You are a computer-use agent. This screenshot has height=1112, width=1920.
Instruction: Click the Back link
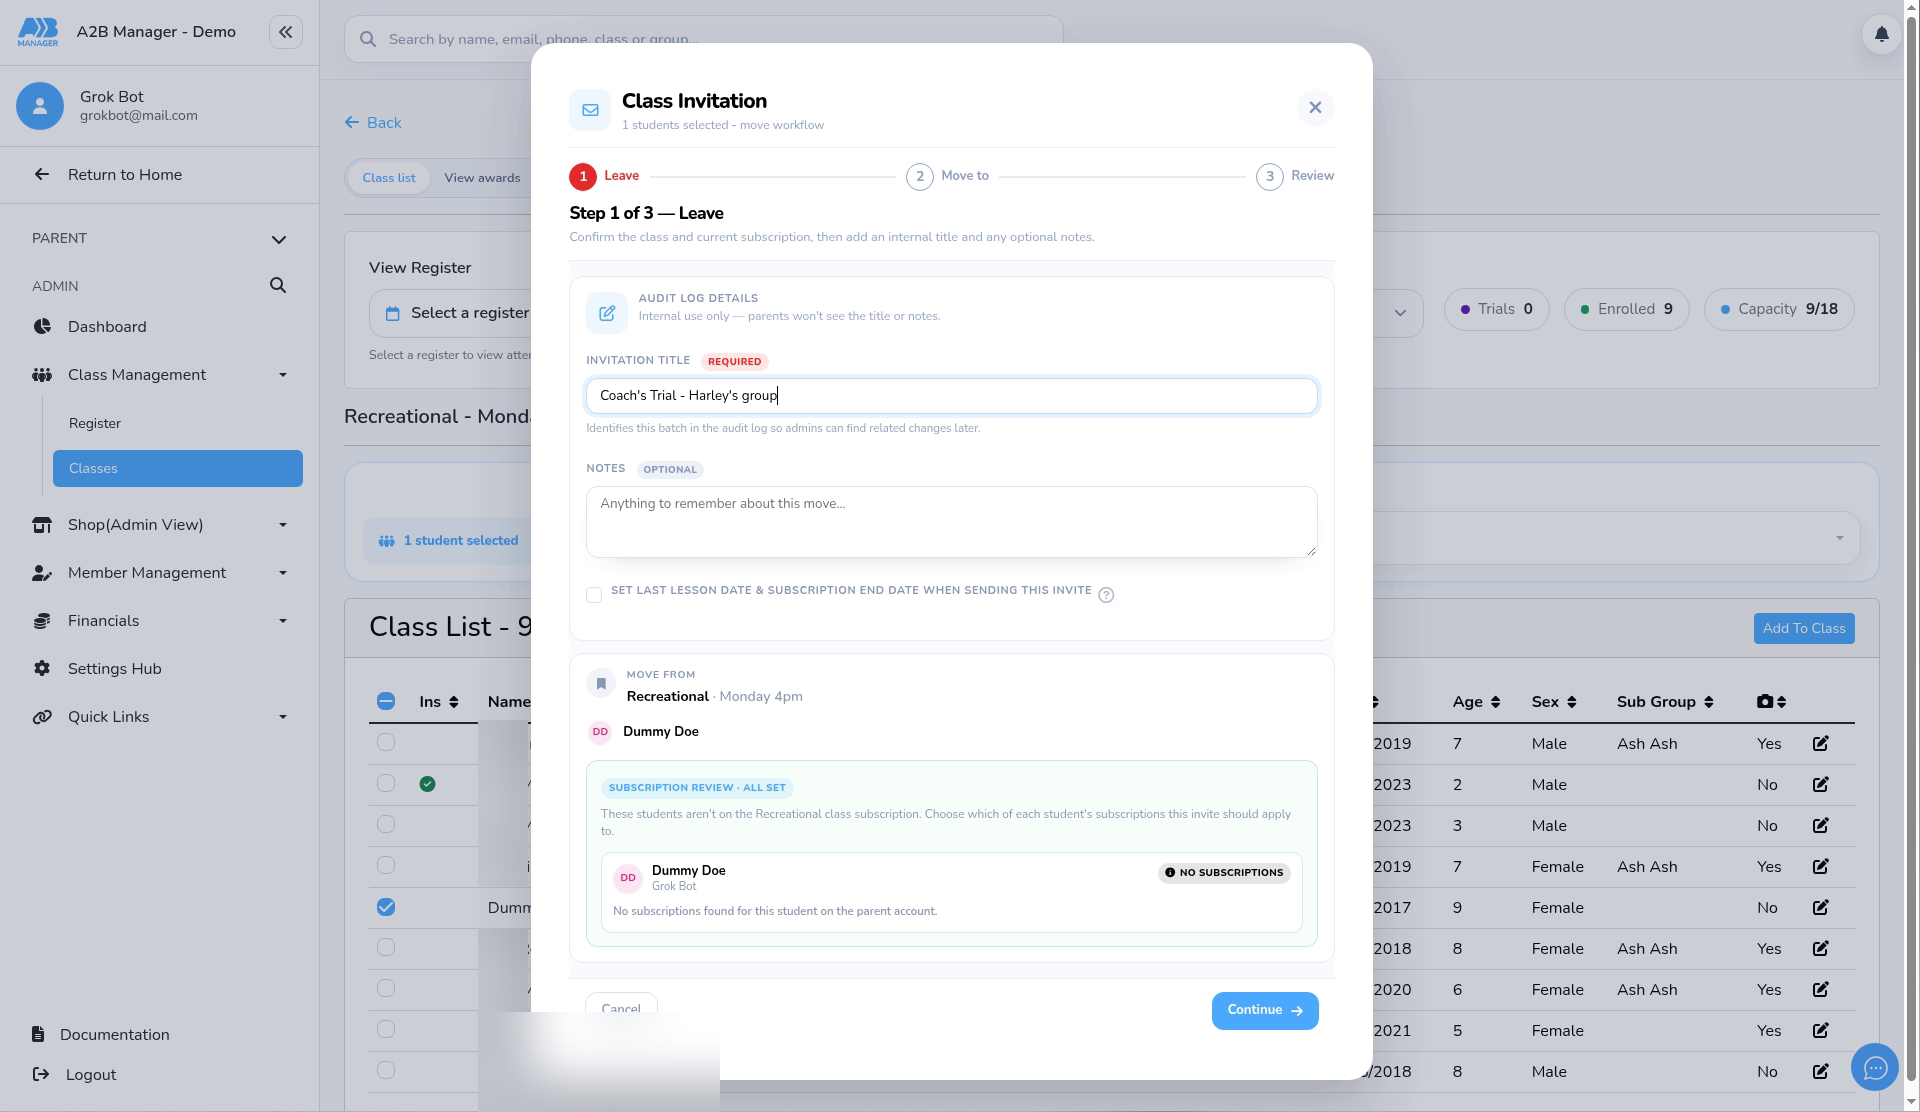pyautogui.click(x=373, y=123)
